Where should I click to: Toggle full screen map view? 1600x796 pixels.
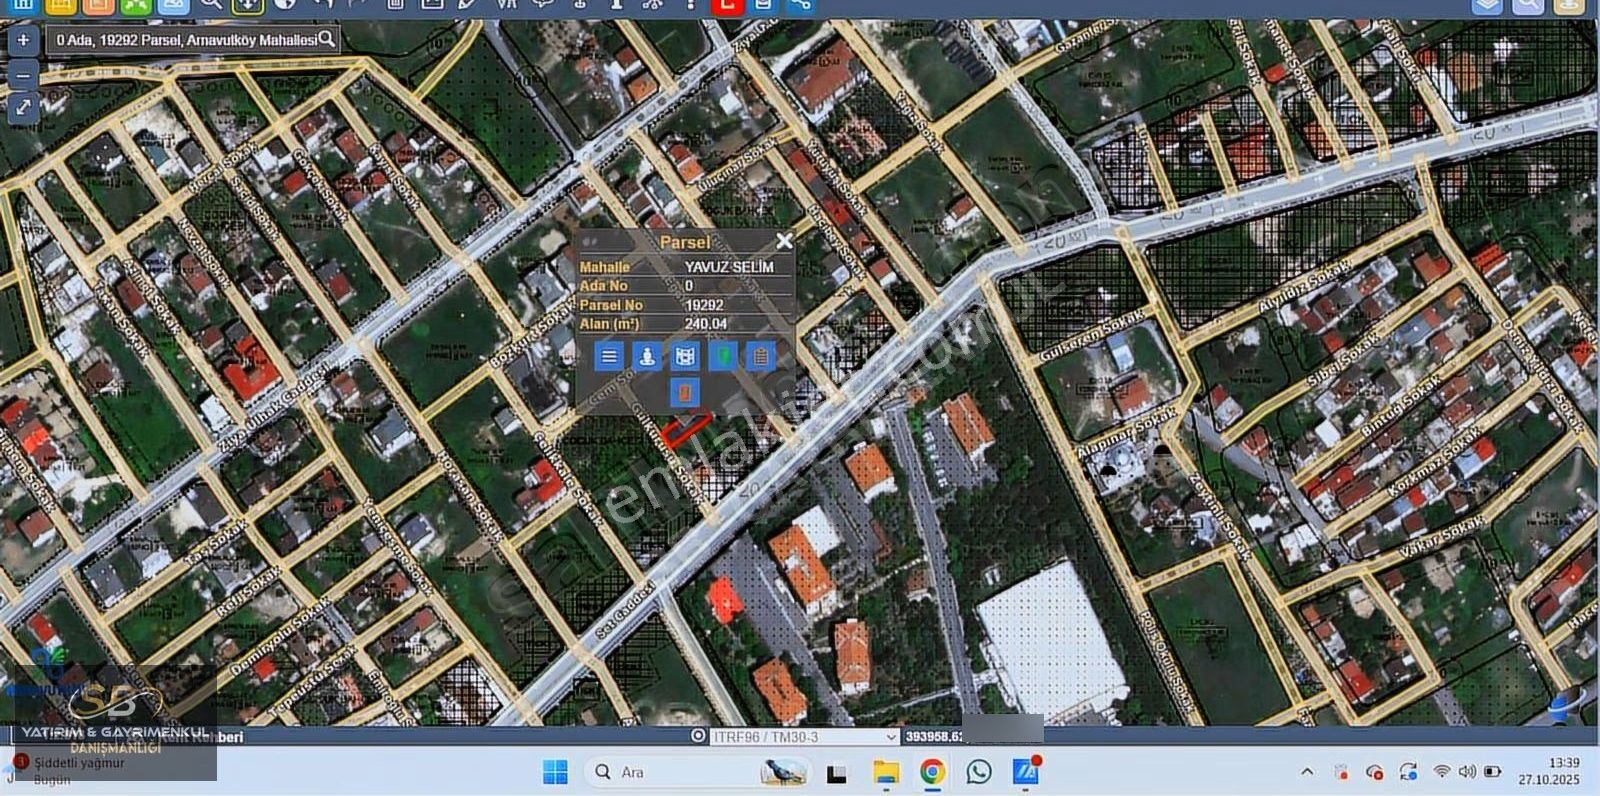[23, 107]
